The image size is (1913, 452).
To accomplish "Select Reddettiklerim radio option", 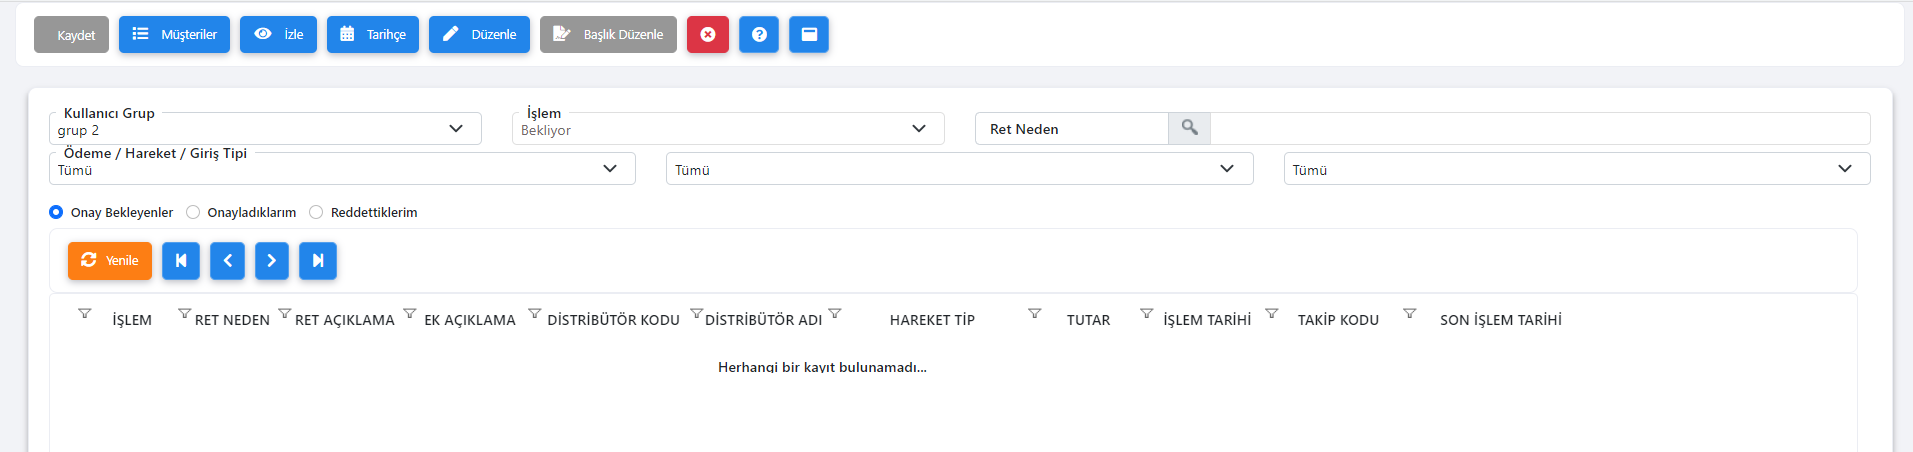I will coord(316,212).
